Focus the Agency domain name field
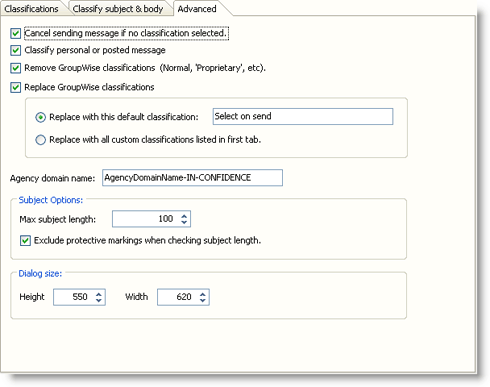 (192, 178)
